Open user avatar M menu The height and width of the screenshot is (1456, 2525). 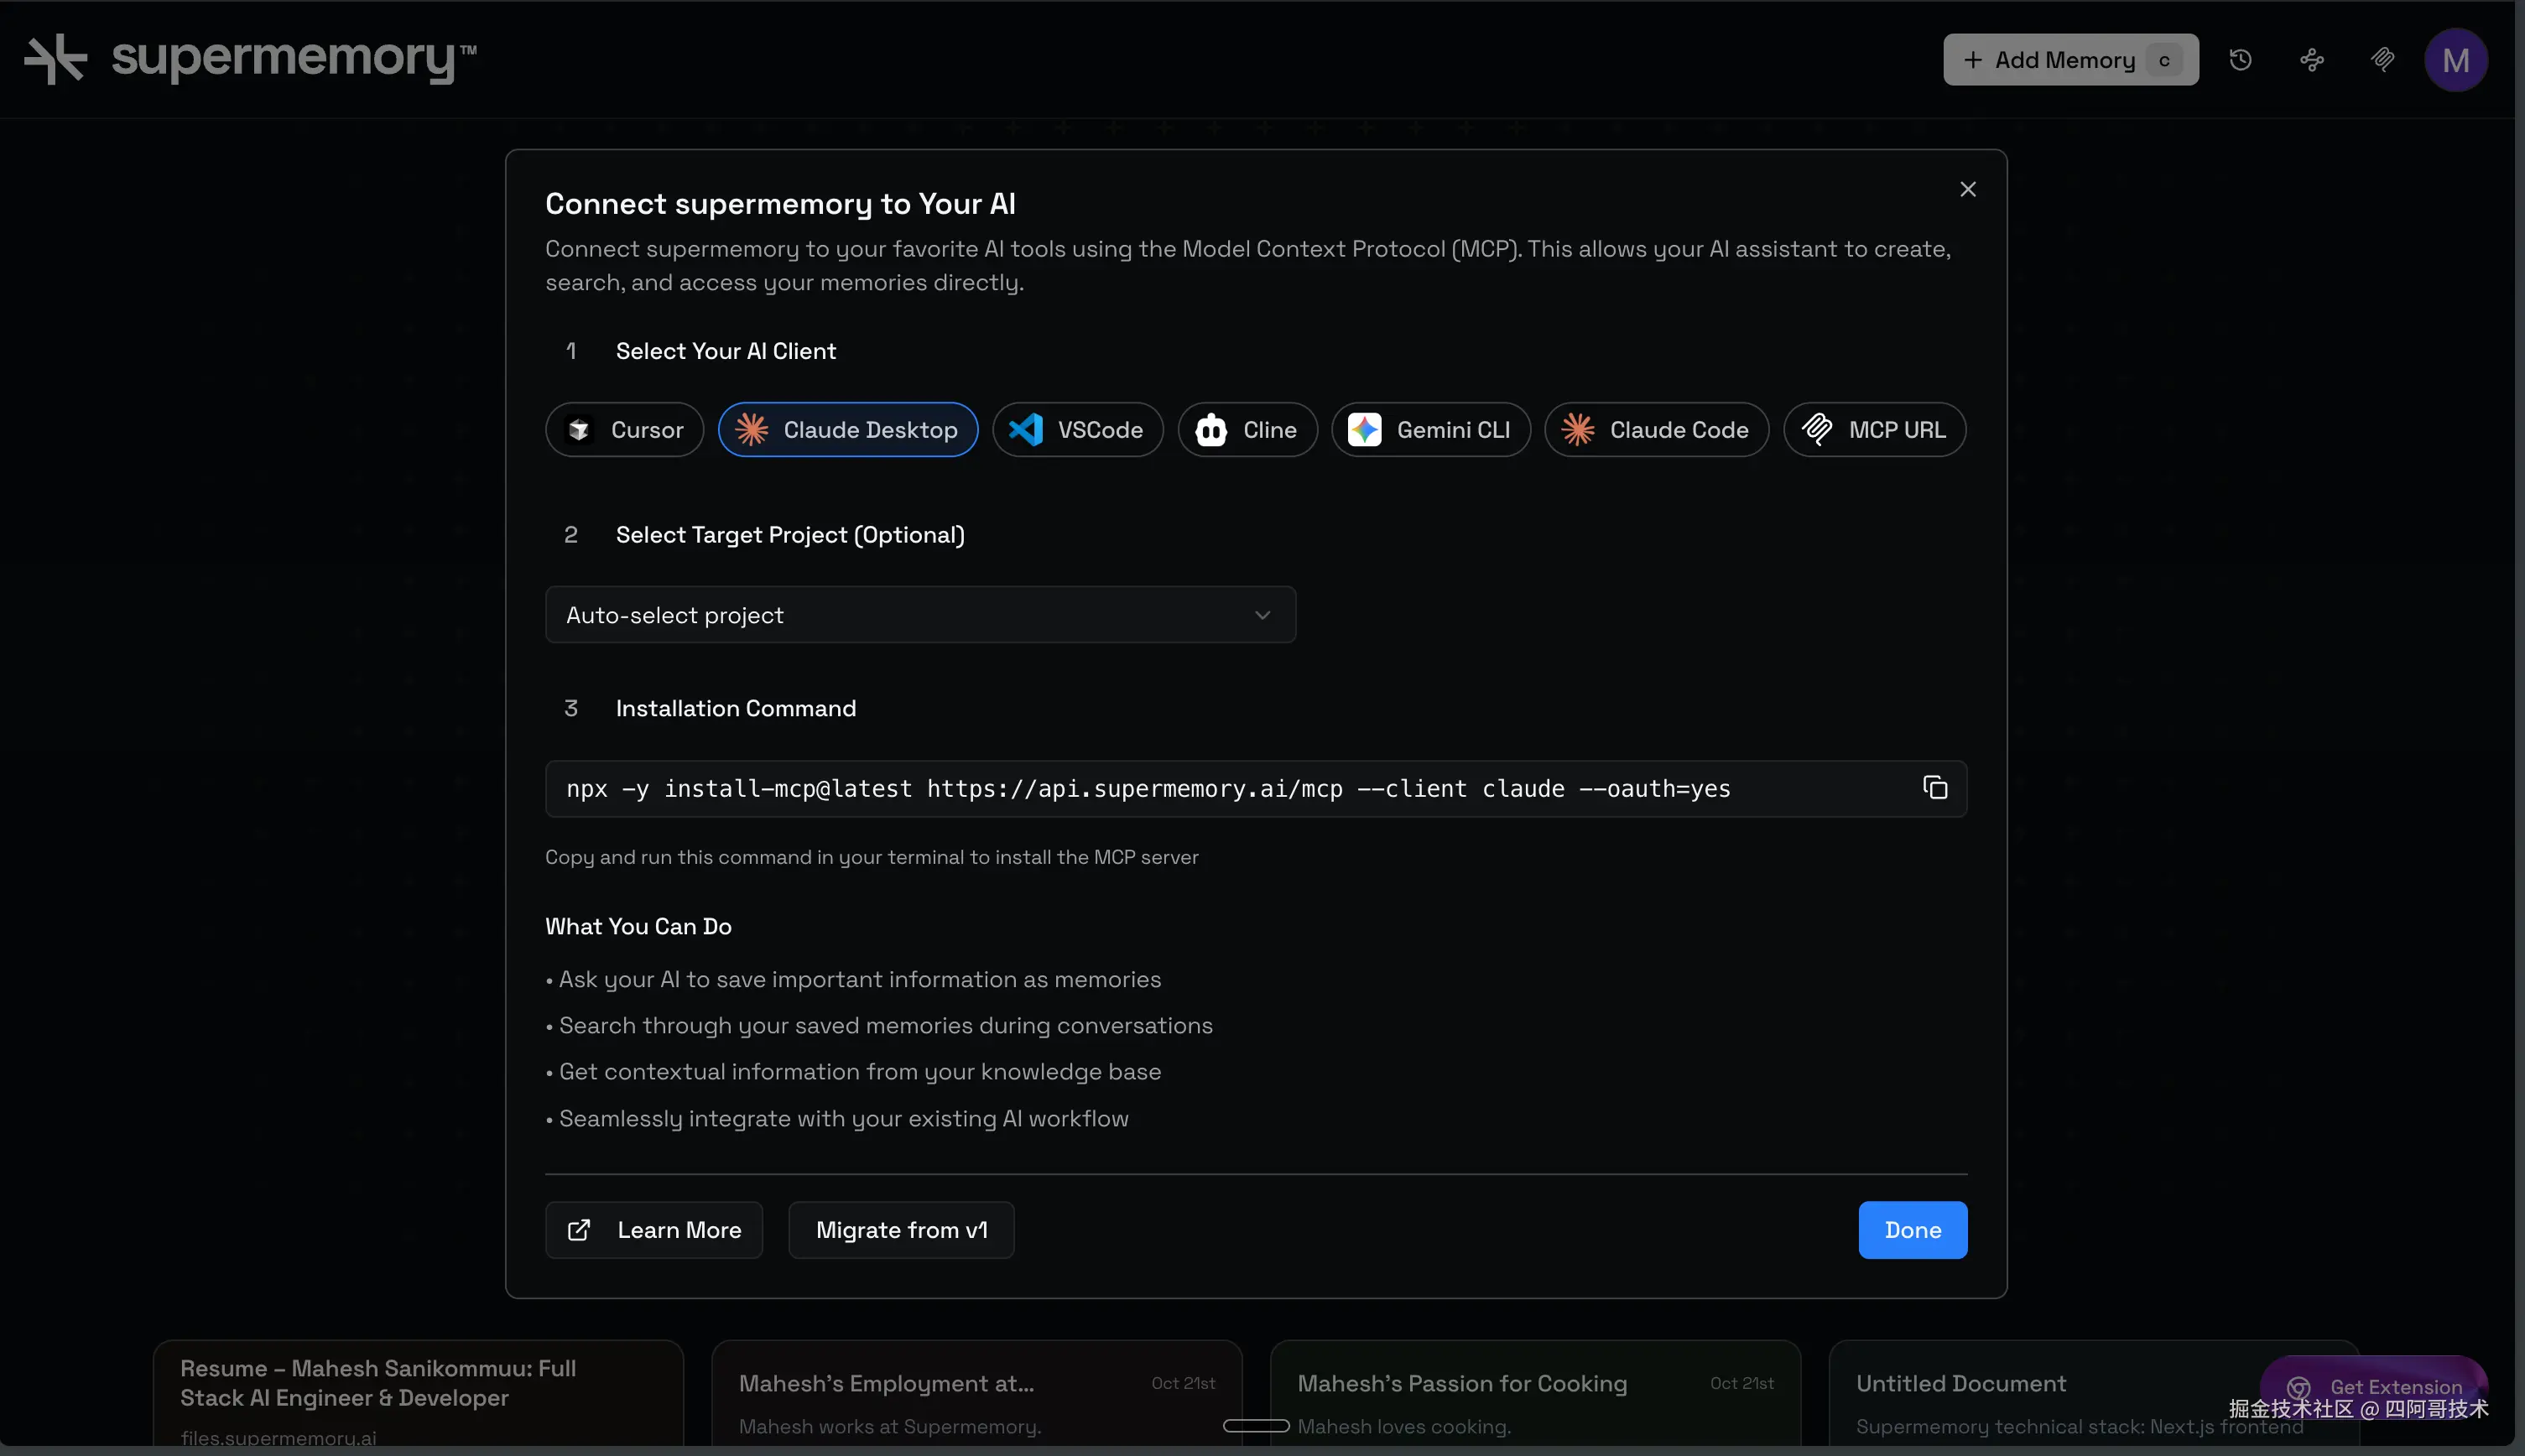point(2455,60)
